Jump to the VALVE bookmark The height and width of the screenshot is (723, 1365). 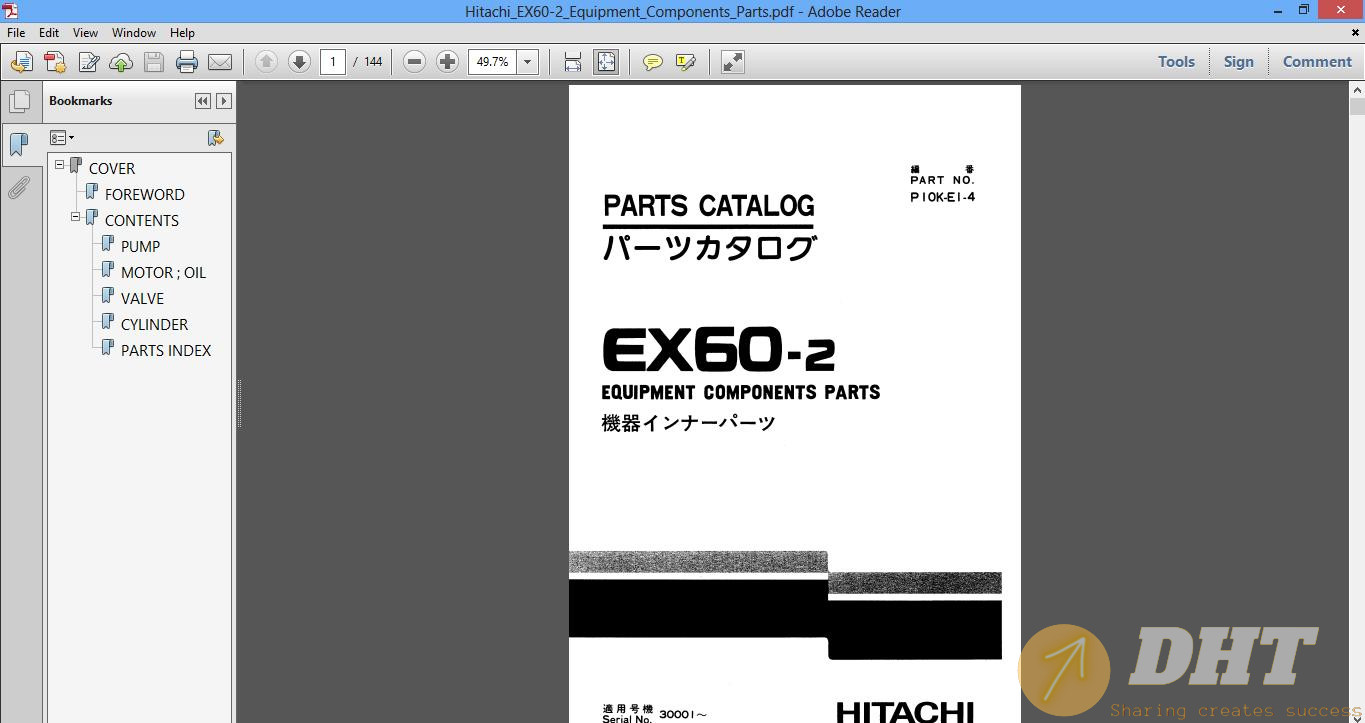pos(142,298)
